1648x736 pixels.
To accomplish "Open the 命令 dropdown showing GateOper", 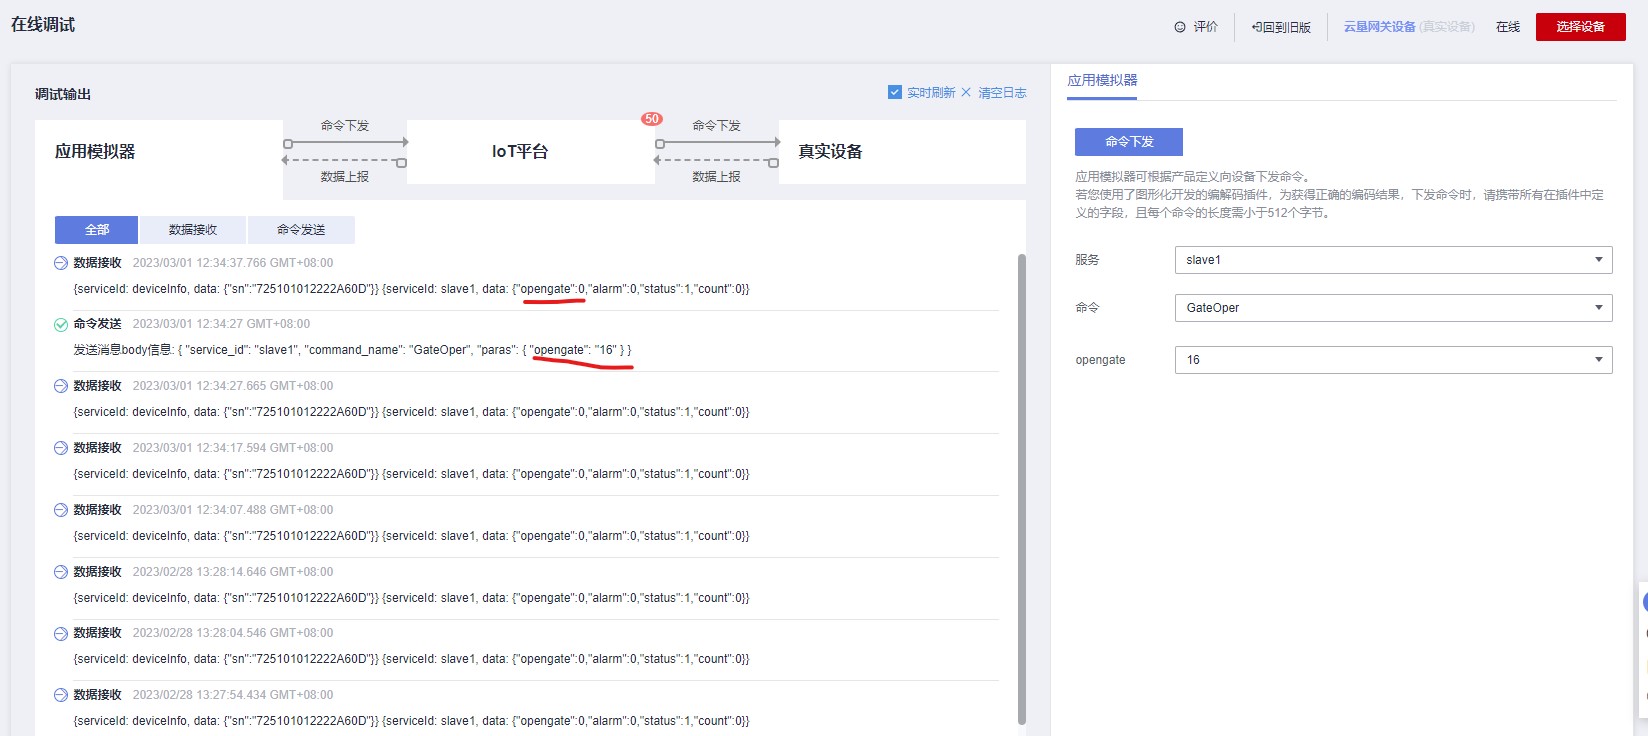I will [x=1393, y=308].
